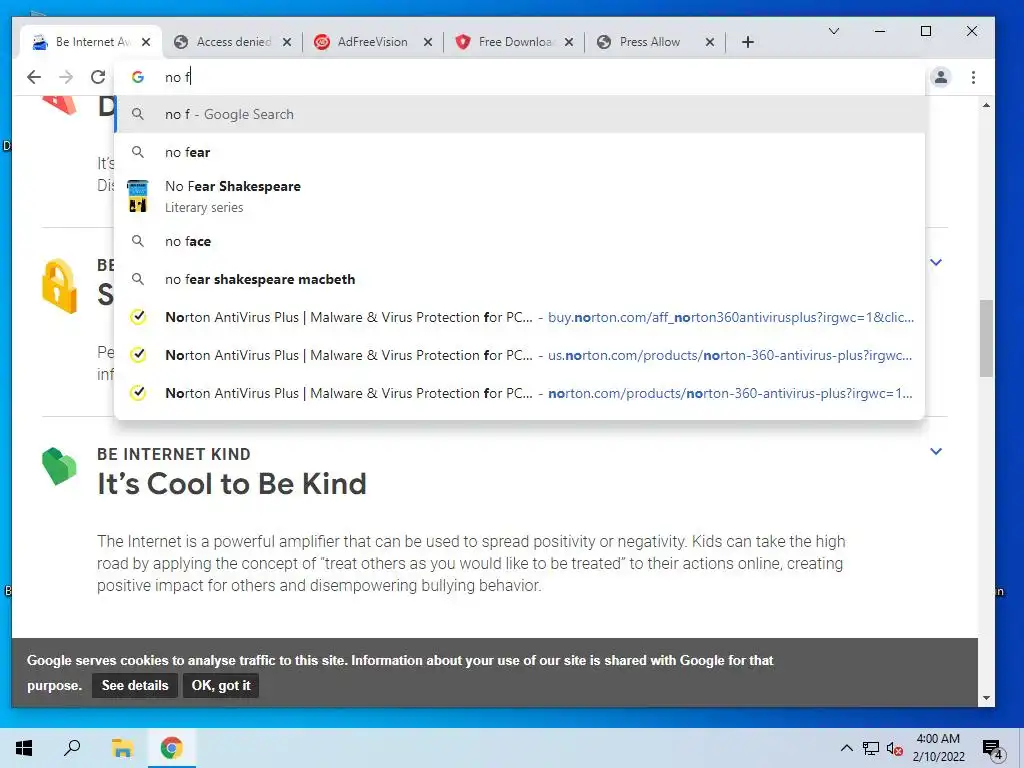Click the address bar containing "no f"
This screenshot has width=1024, height=768.
[519, 77]
